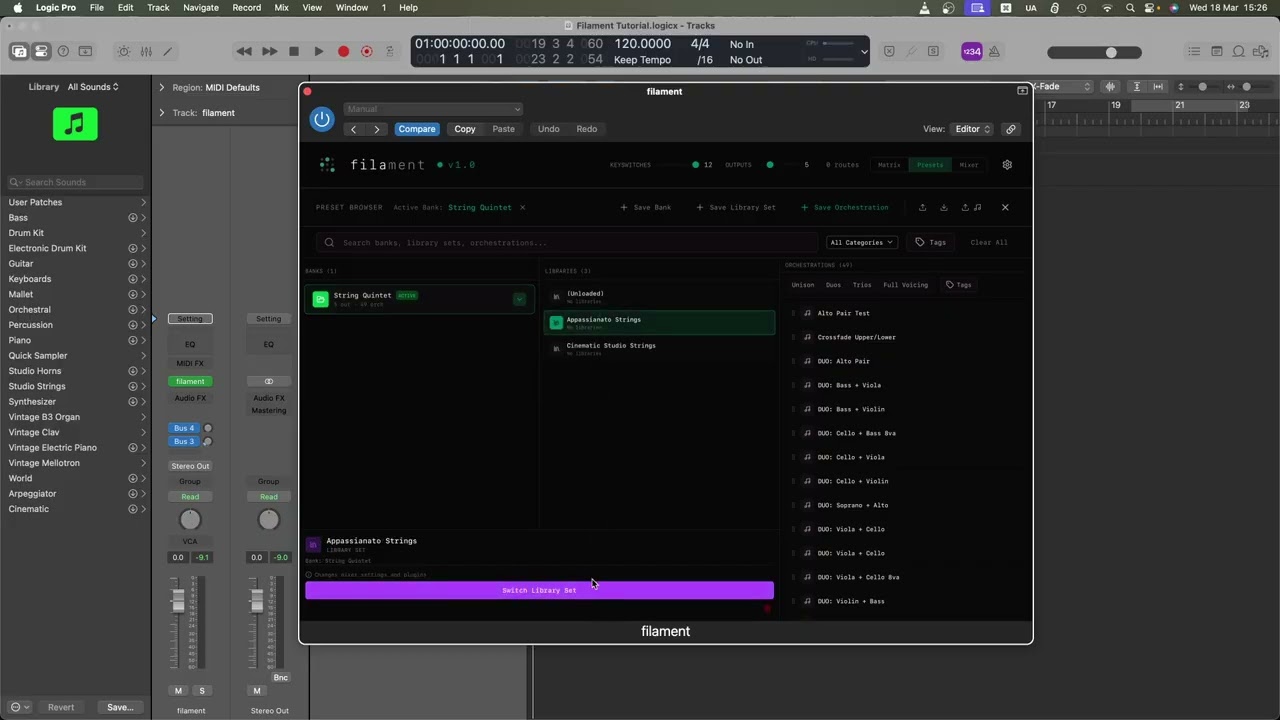Viewport: 1280px width, 720px height.
Task: Fast forward the Logic transport
Action: [x=269, y=52]
